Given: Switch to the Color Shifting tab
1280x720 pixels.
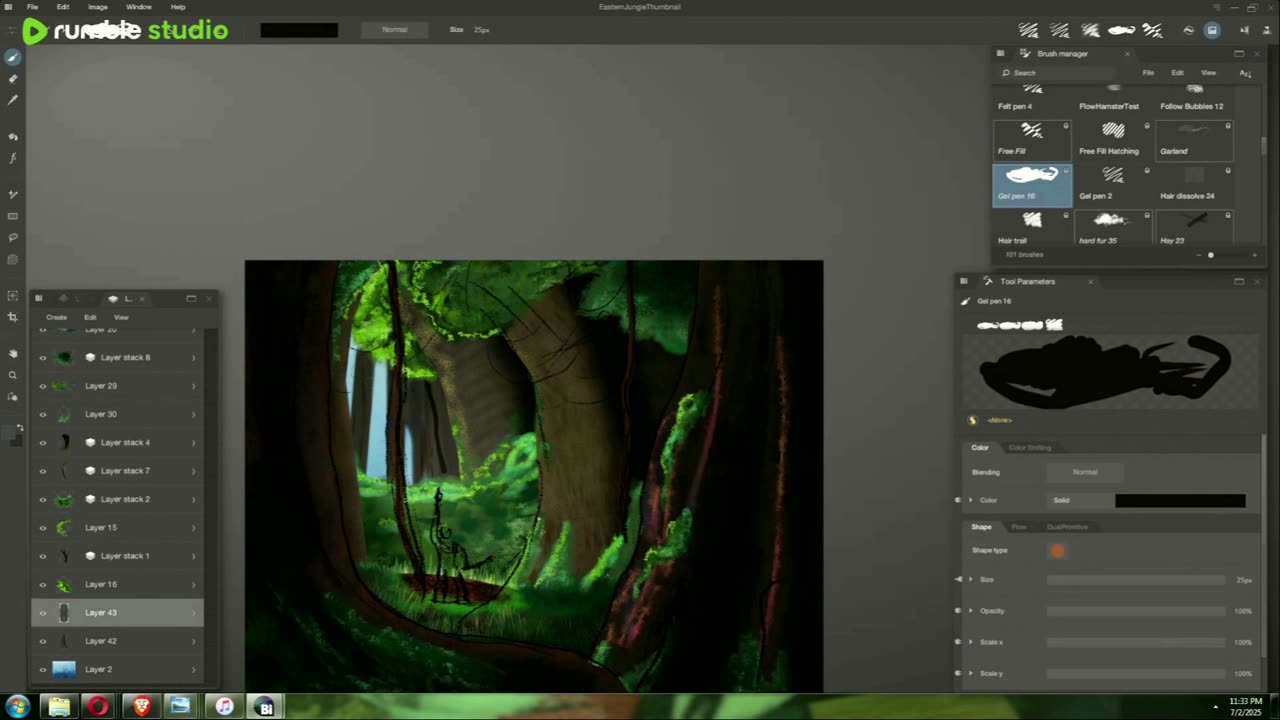Looking at the screenshot, I should pos(1030,447).
